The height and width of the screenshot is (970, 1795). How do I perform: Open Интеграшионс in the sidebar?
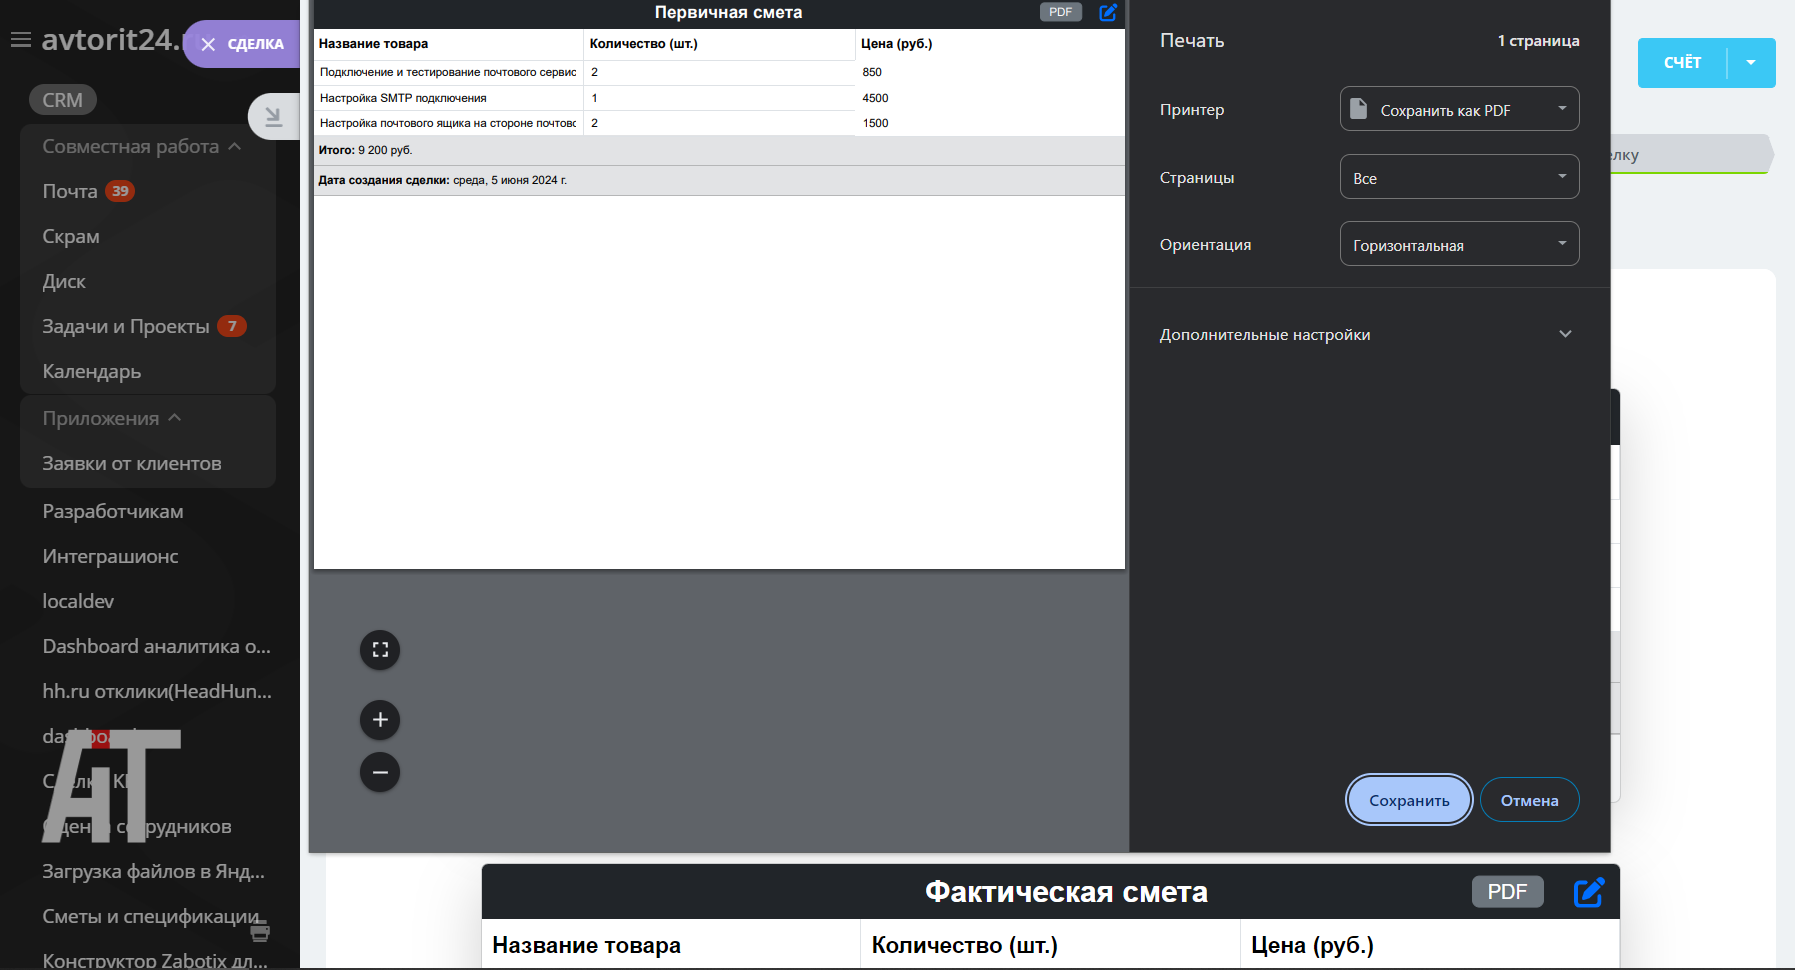[x=110, y=556]
